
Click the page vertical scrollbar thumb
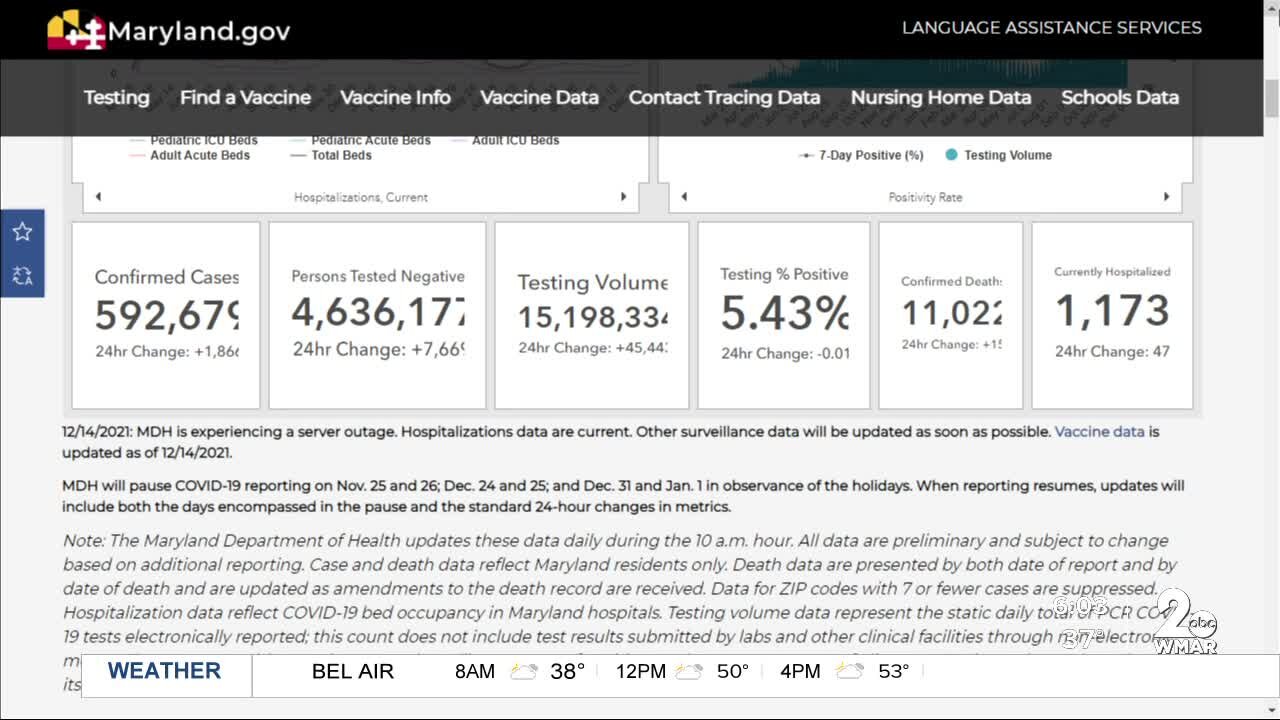pyautogui.click(x=1271, y=97)
